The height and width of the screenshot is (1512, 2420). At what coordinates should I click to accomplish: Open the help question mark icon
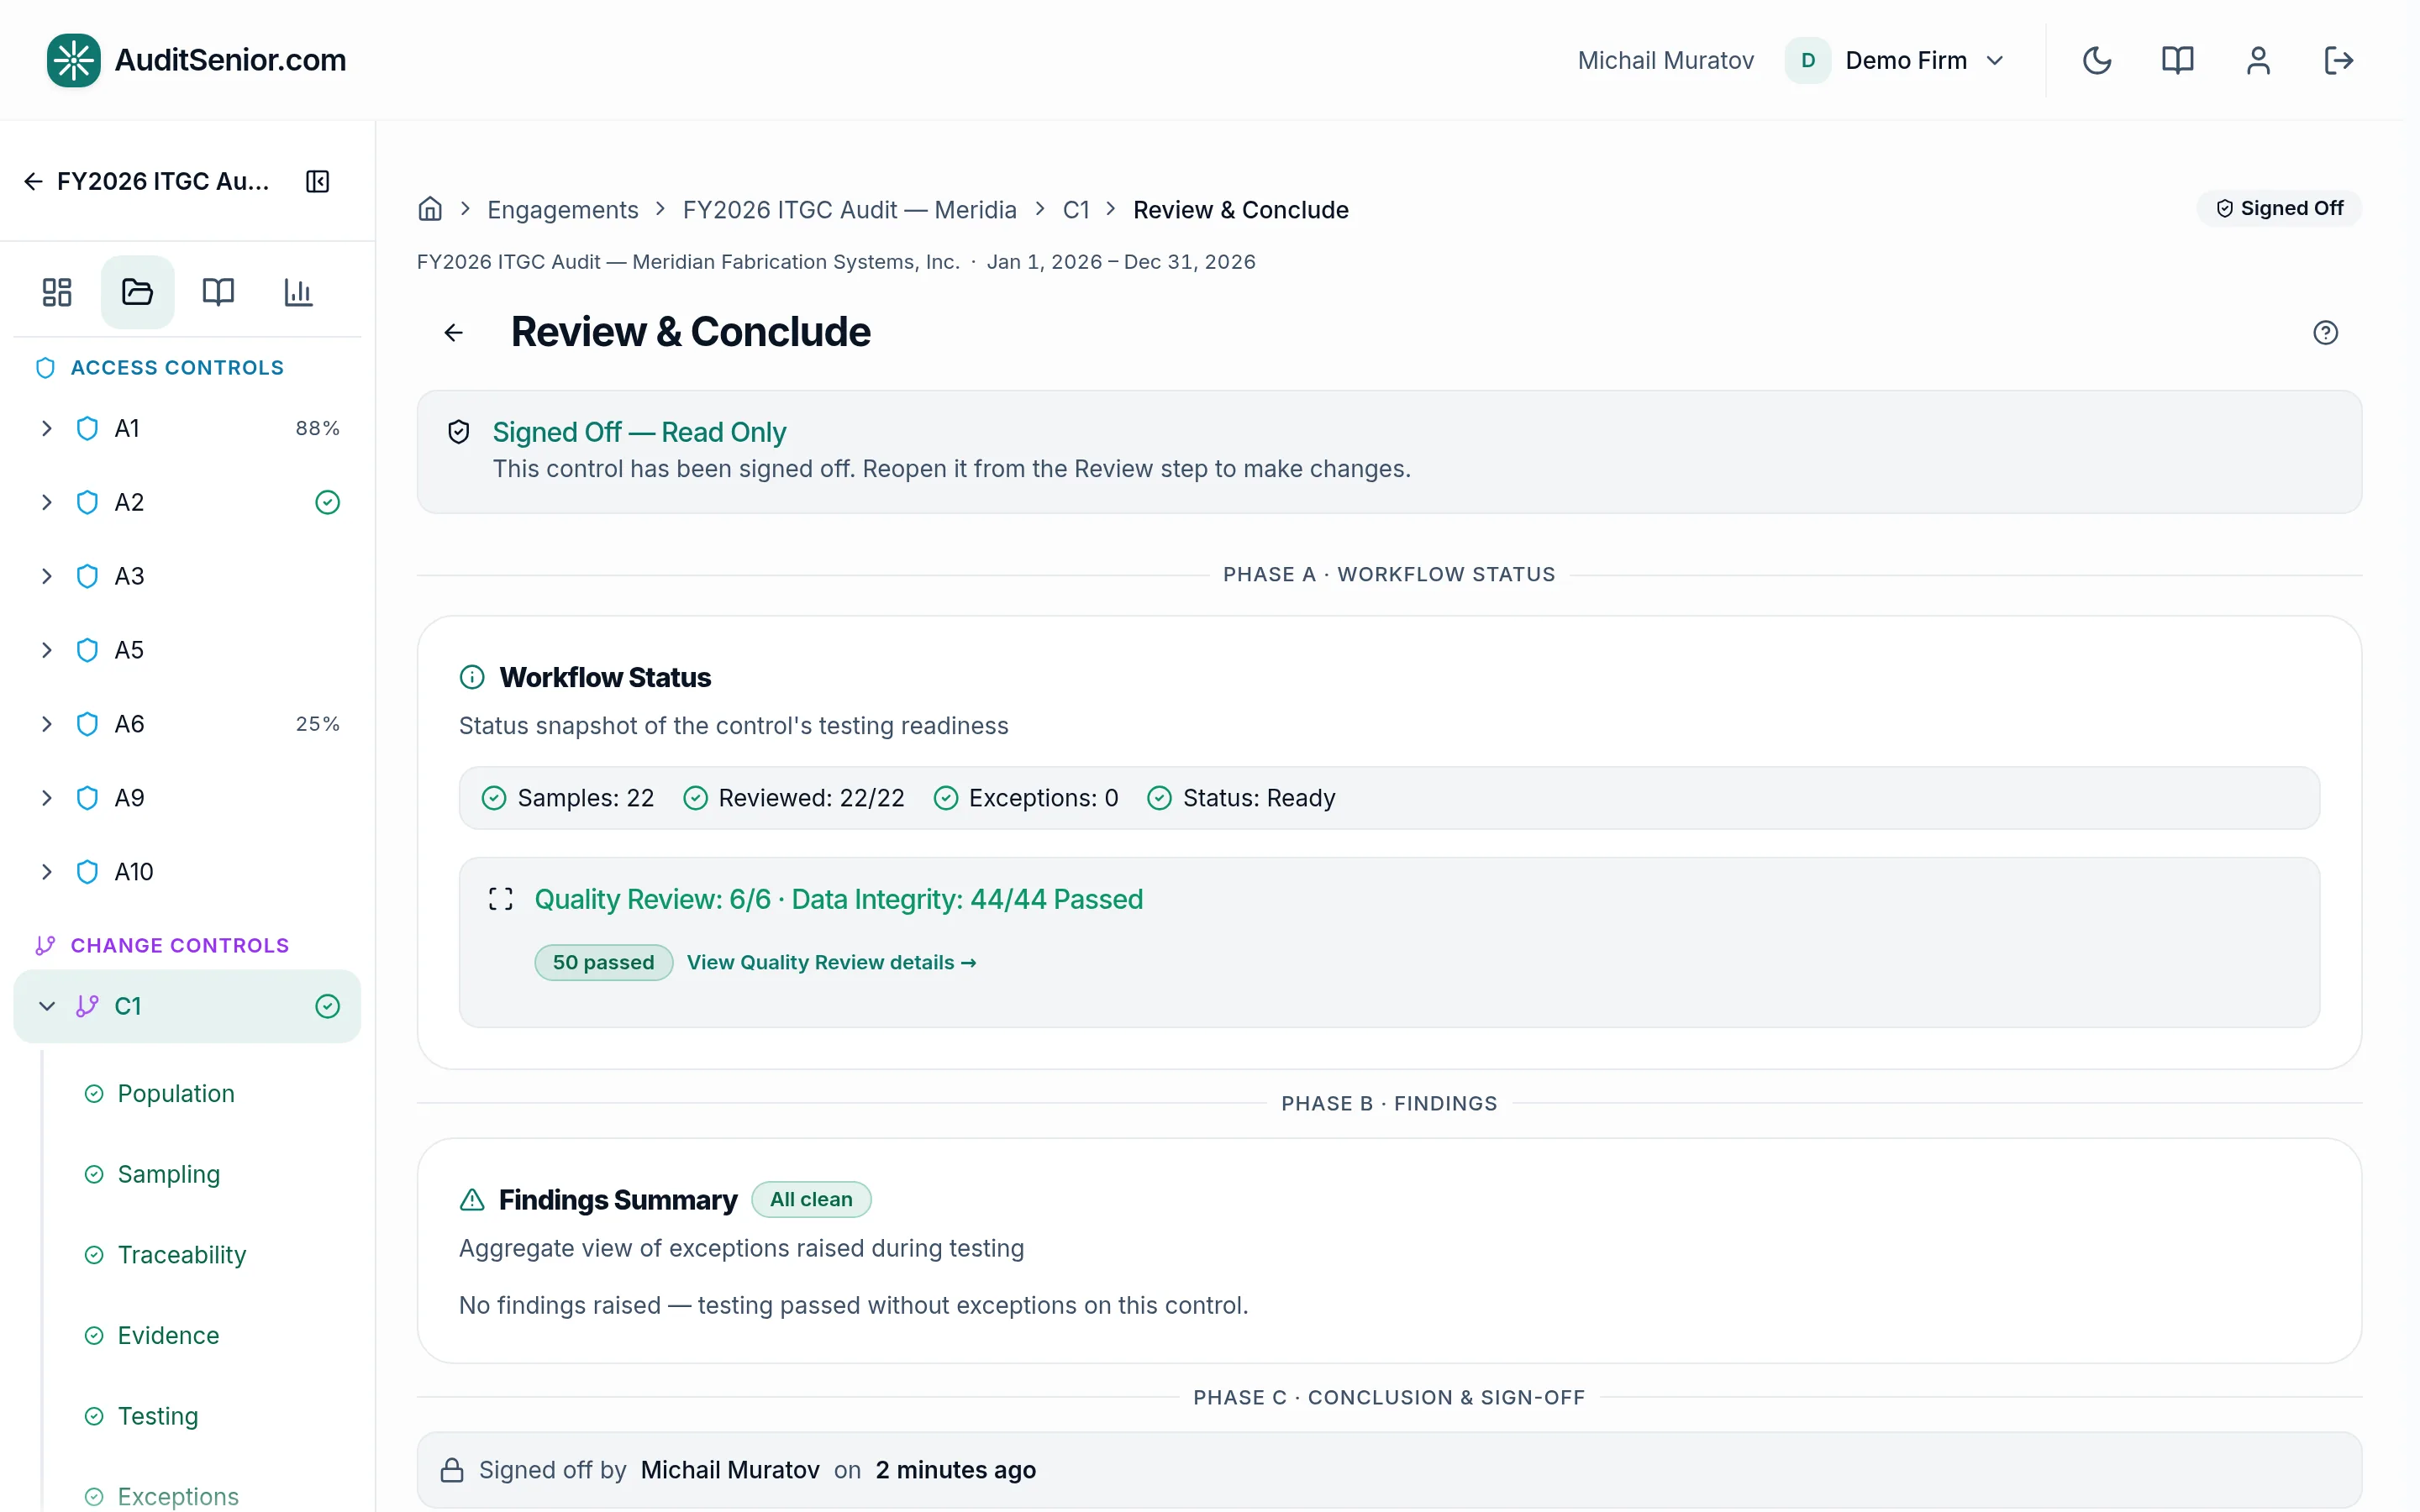coord(2325,332)
